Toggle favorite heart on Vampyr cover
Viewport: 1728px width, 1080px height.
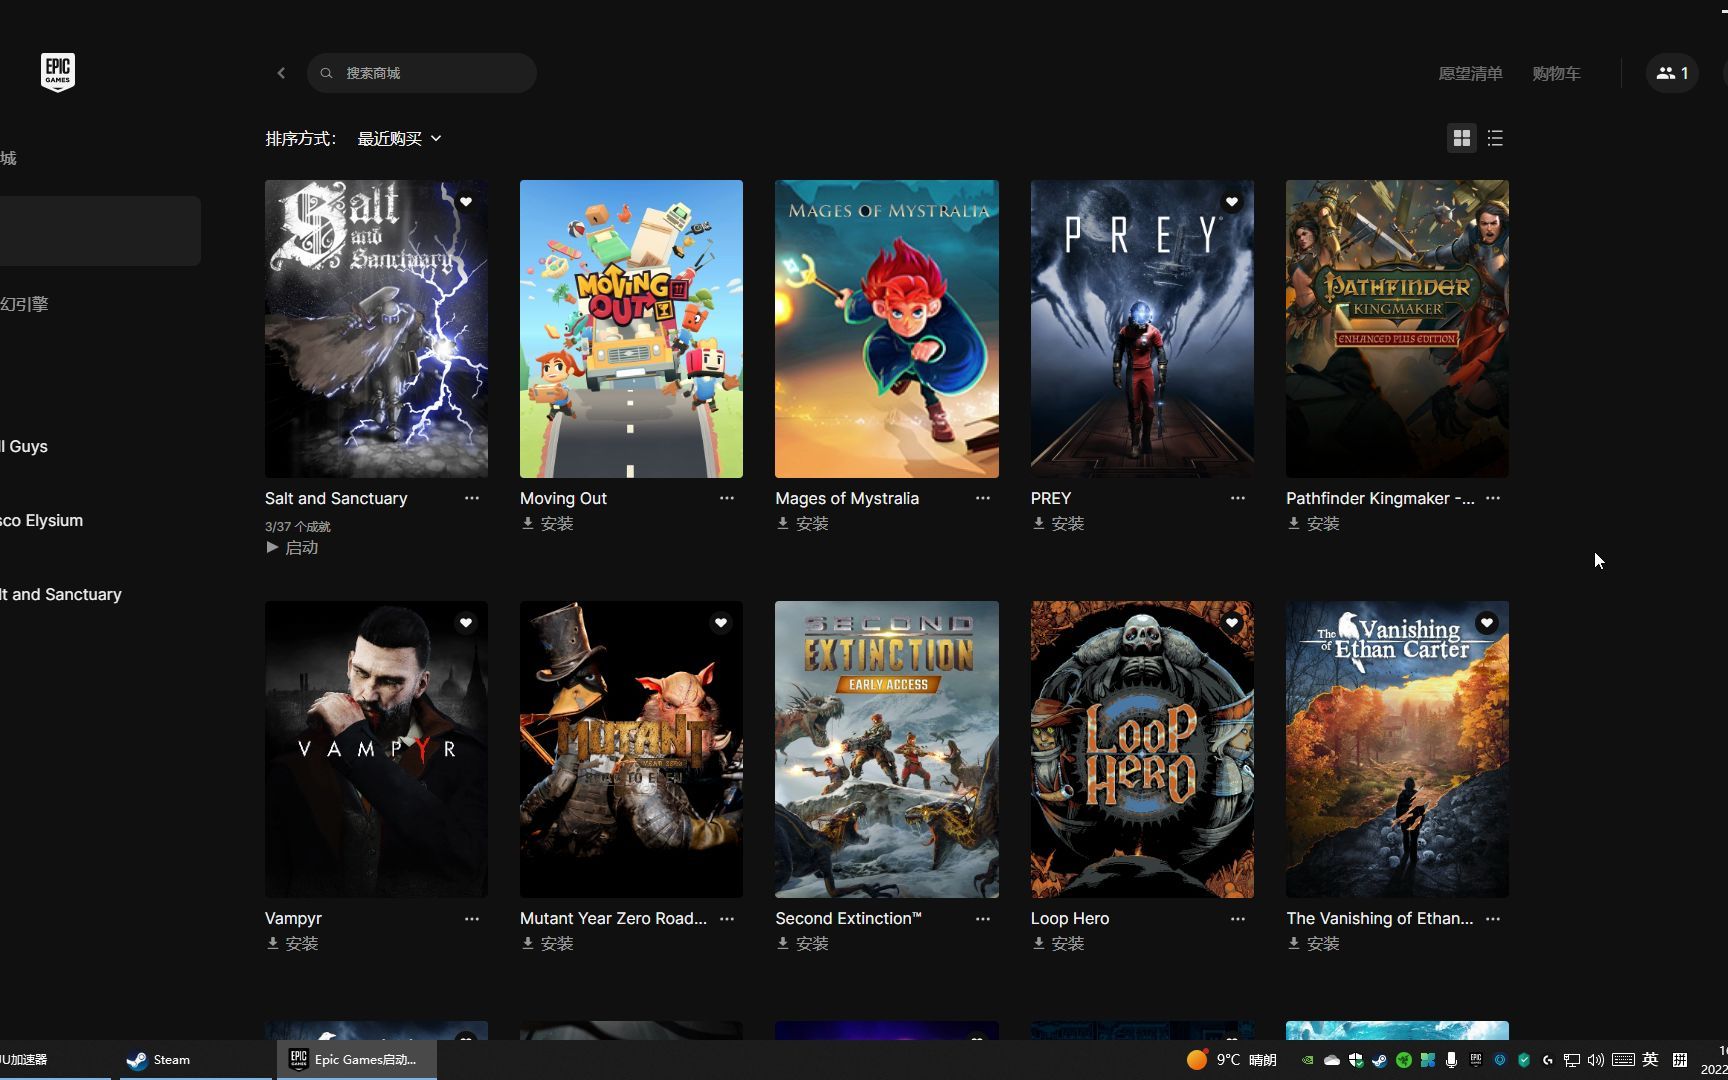coord(466,623)
